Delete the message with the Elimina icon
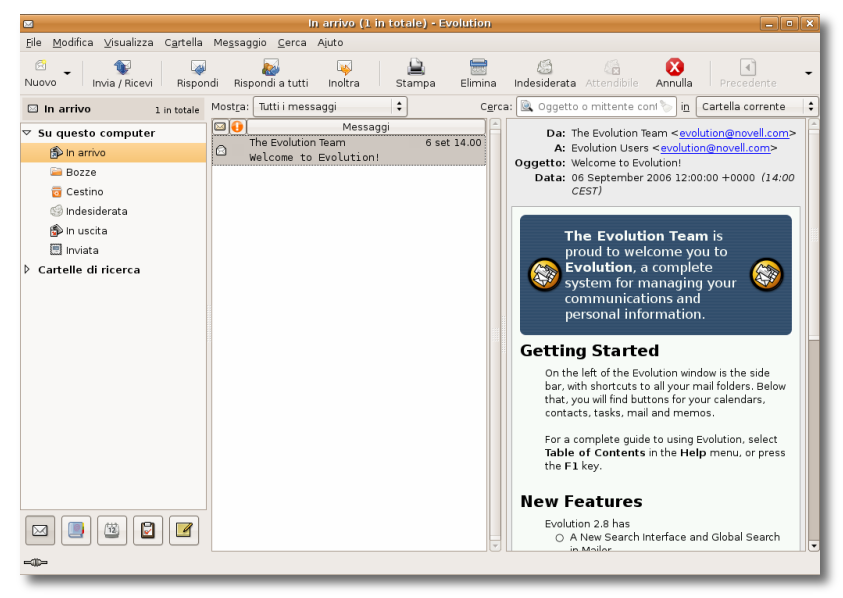The height and width of the screenshot is (598, 843). tap(478, 68)
